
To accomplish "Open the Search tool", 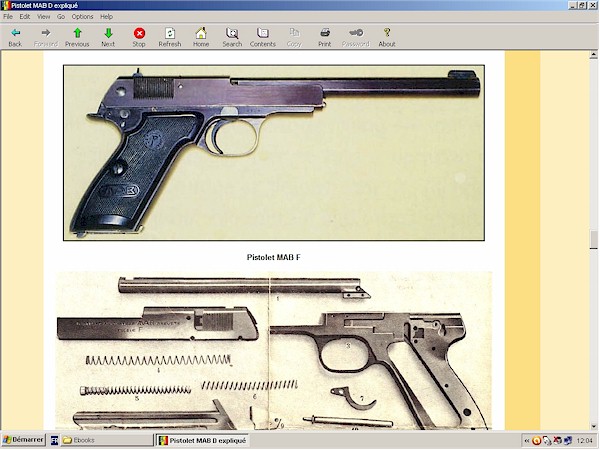I will click(232, 38).
